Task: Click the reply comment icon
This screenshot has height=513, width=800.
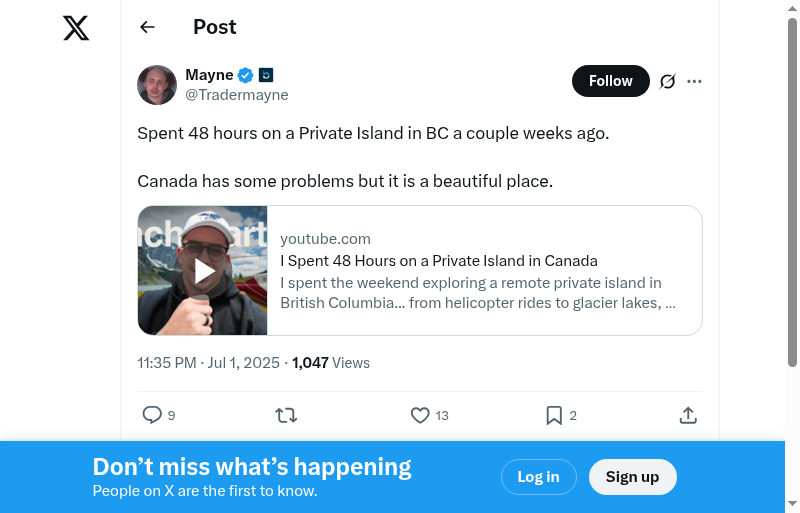Action: (x=152, y=415)
